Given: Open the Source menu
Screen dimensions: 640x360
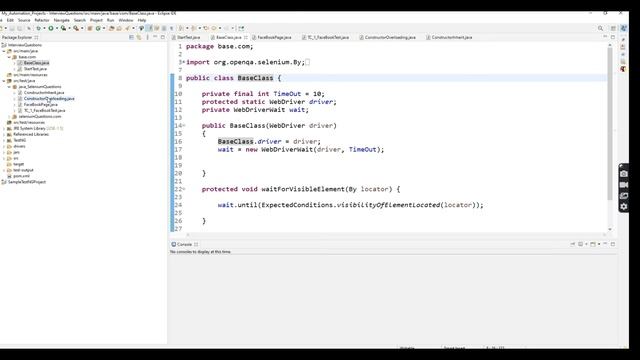Looking at the screenshot, I should pyautogui.click(x=24, y=20).
